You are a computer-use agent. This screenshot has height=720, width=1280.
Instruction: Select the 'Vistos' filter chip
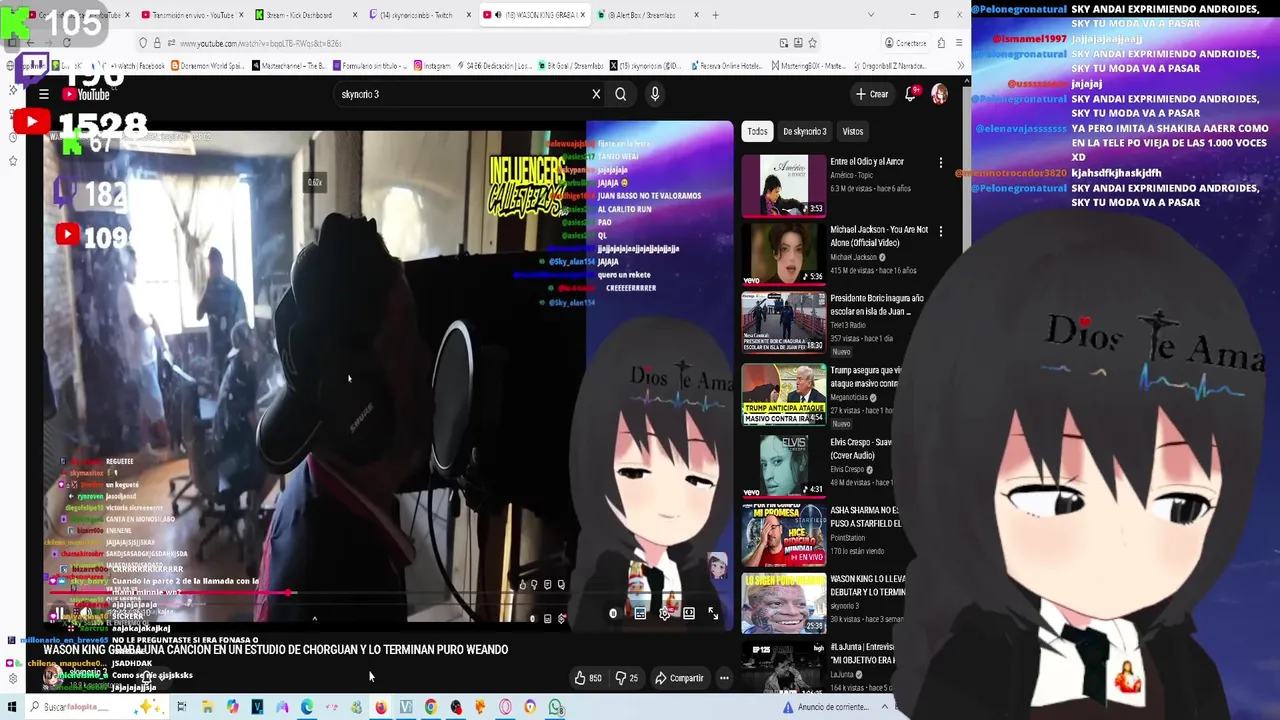[x=852, y=131]
